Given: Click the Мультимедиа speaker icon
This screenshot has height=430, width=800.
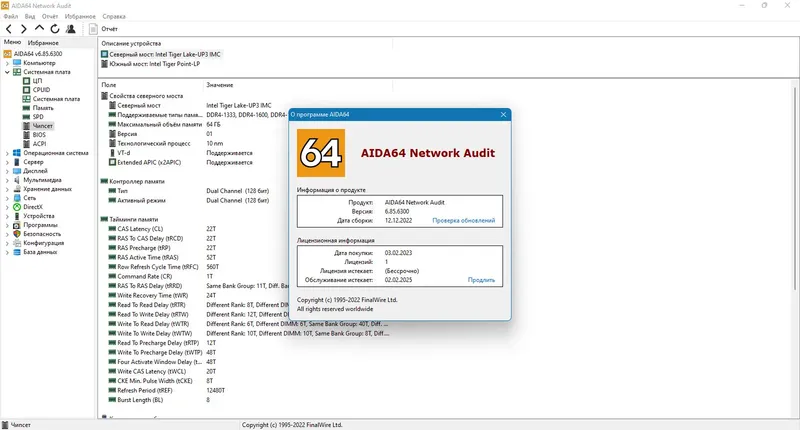Looking at the screenshot, I should pyautogui.click(x=17, y=180).
